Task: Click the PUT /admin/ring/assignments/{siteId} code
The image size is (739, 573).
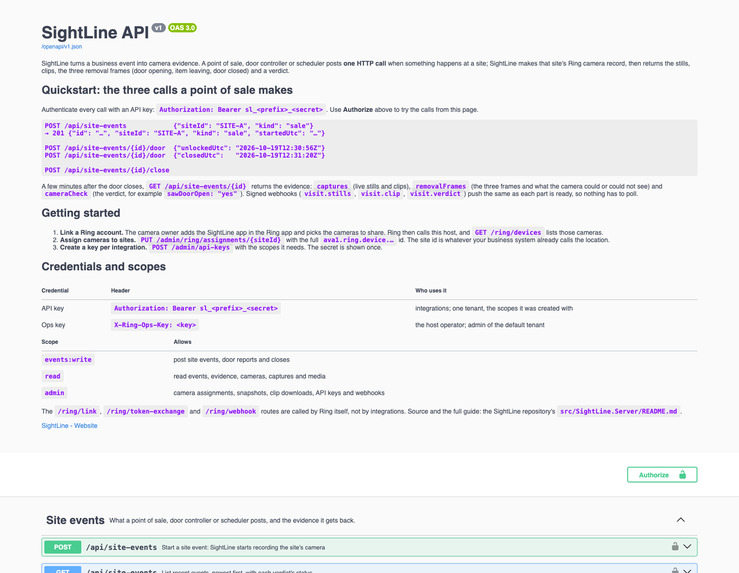Action: pos(211,240)
